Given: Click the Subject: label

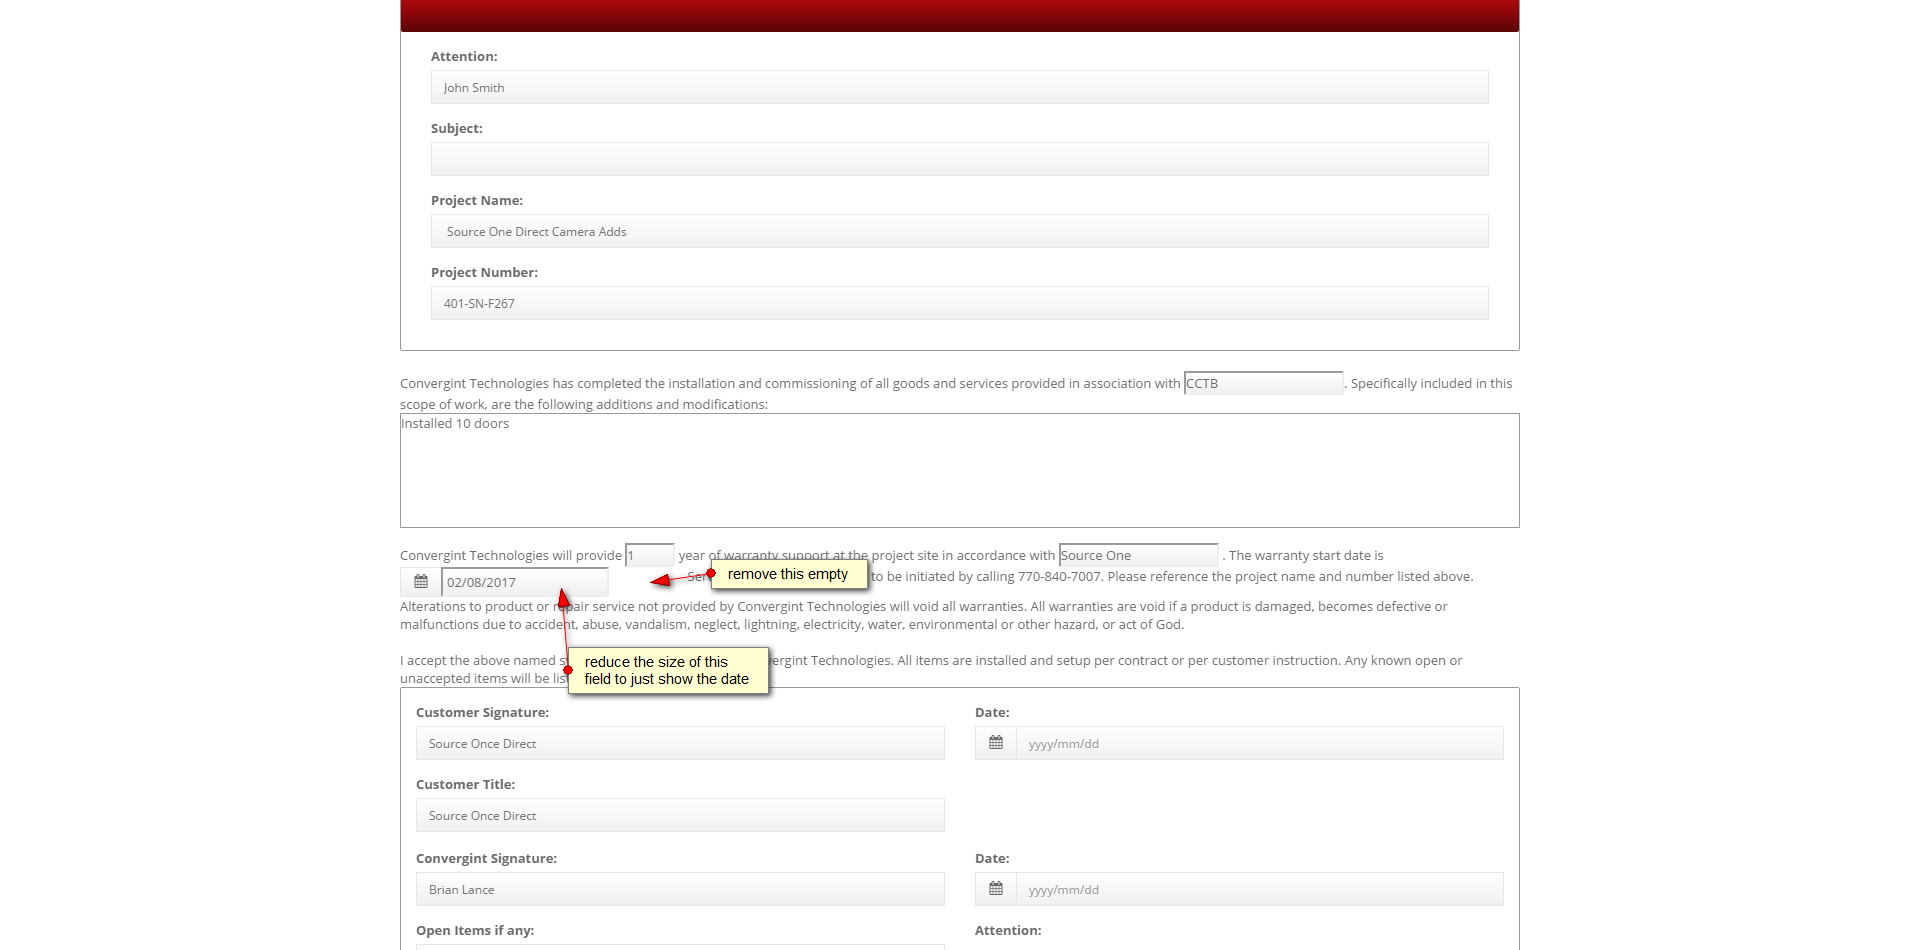Looking at the screenshot, I should coord(457,129).
